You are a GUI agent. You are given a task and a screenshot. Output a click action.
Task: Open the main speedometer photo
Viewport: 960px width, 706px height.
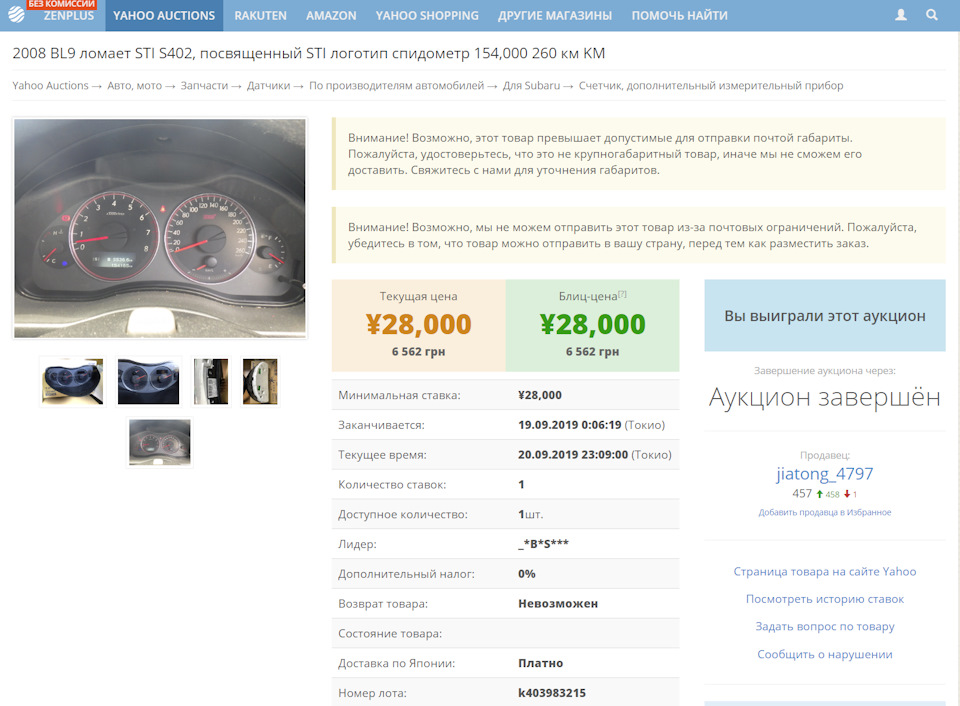pos(160,228)
